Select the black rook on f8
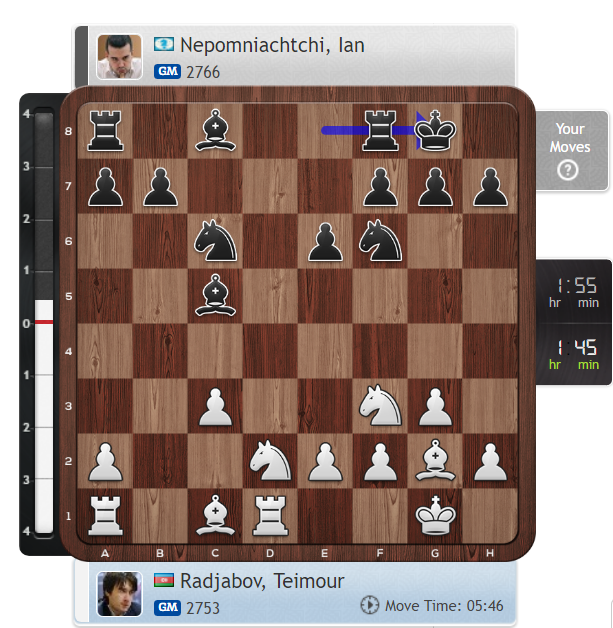The width and height of the screenshot is (613, 628). (x=380, y=131)
